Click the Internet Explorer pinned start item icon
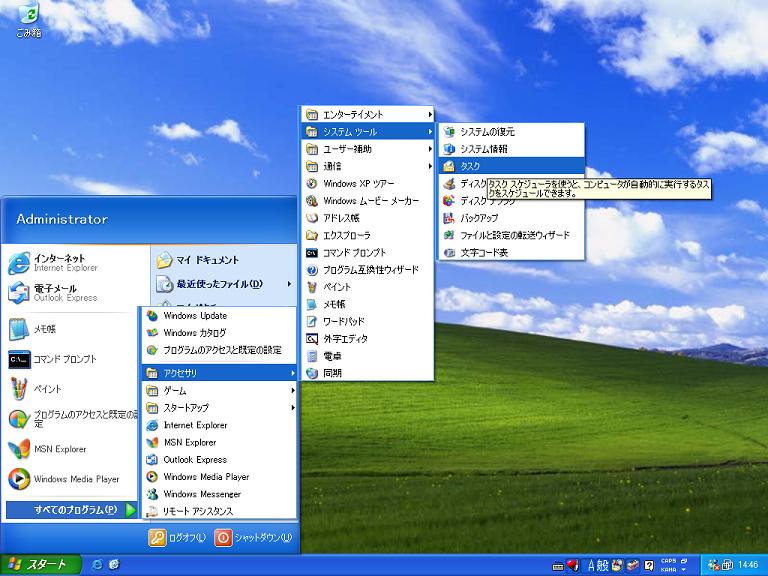This screenshot has height=576, width=768. (19, 263)
